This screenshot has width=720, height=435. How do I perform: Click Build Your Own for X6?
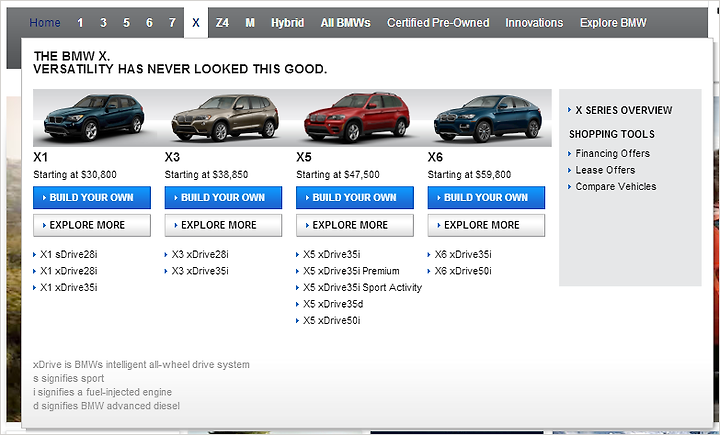(486, 198)
